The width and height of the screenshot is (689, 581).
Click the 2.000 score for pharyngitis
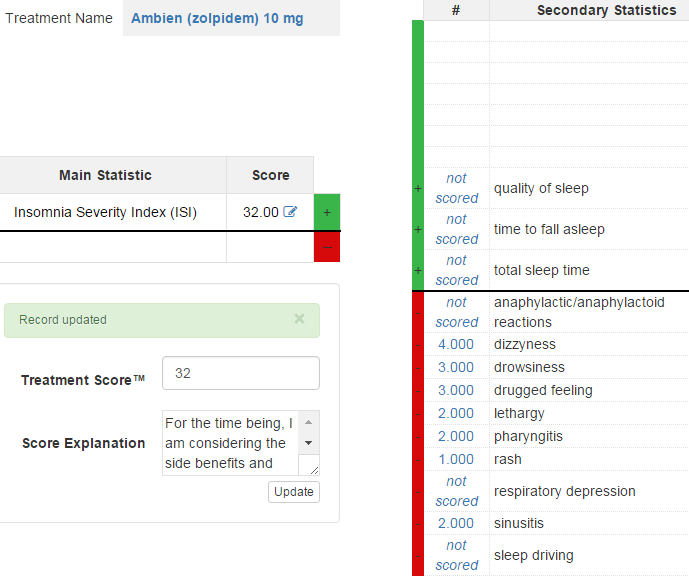point(456,436)
